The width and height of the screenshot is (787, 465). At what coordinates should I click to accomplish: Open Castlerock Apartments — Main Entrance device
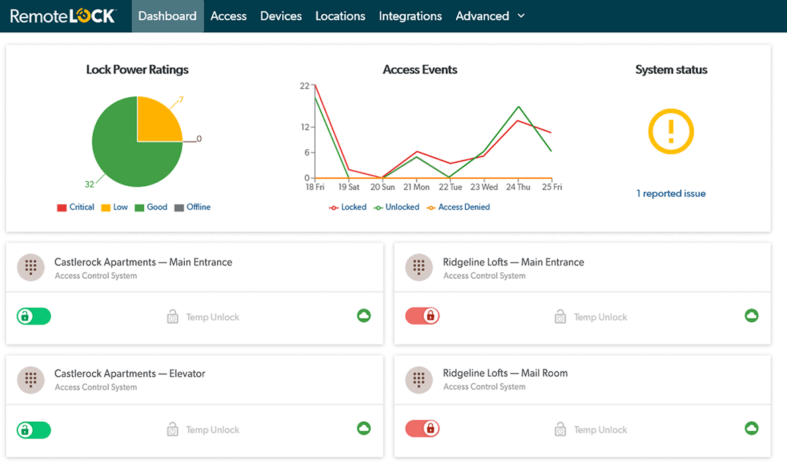(143, 262)
